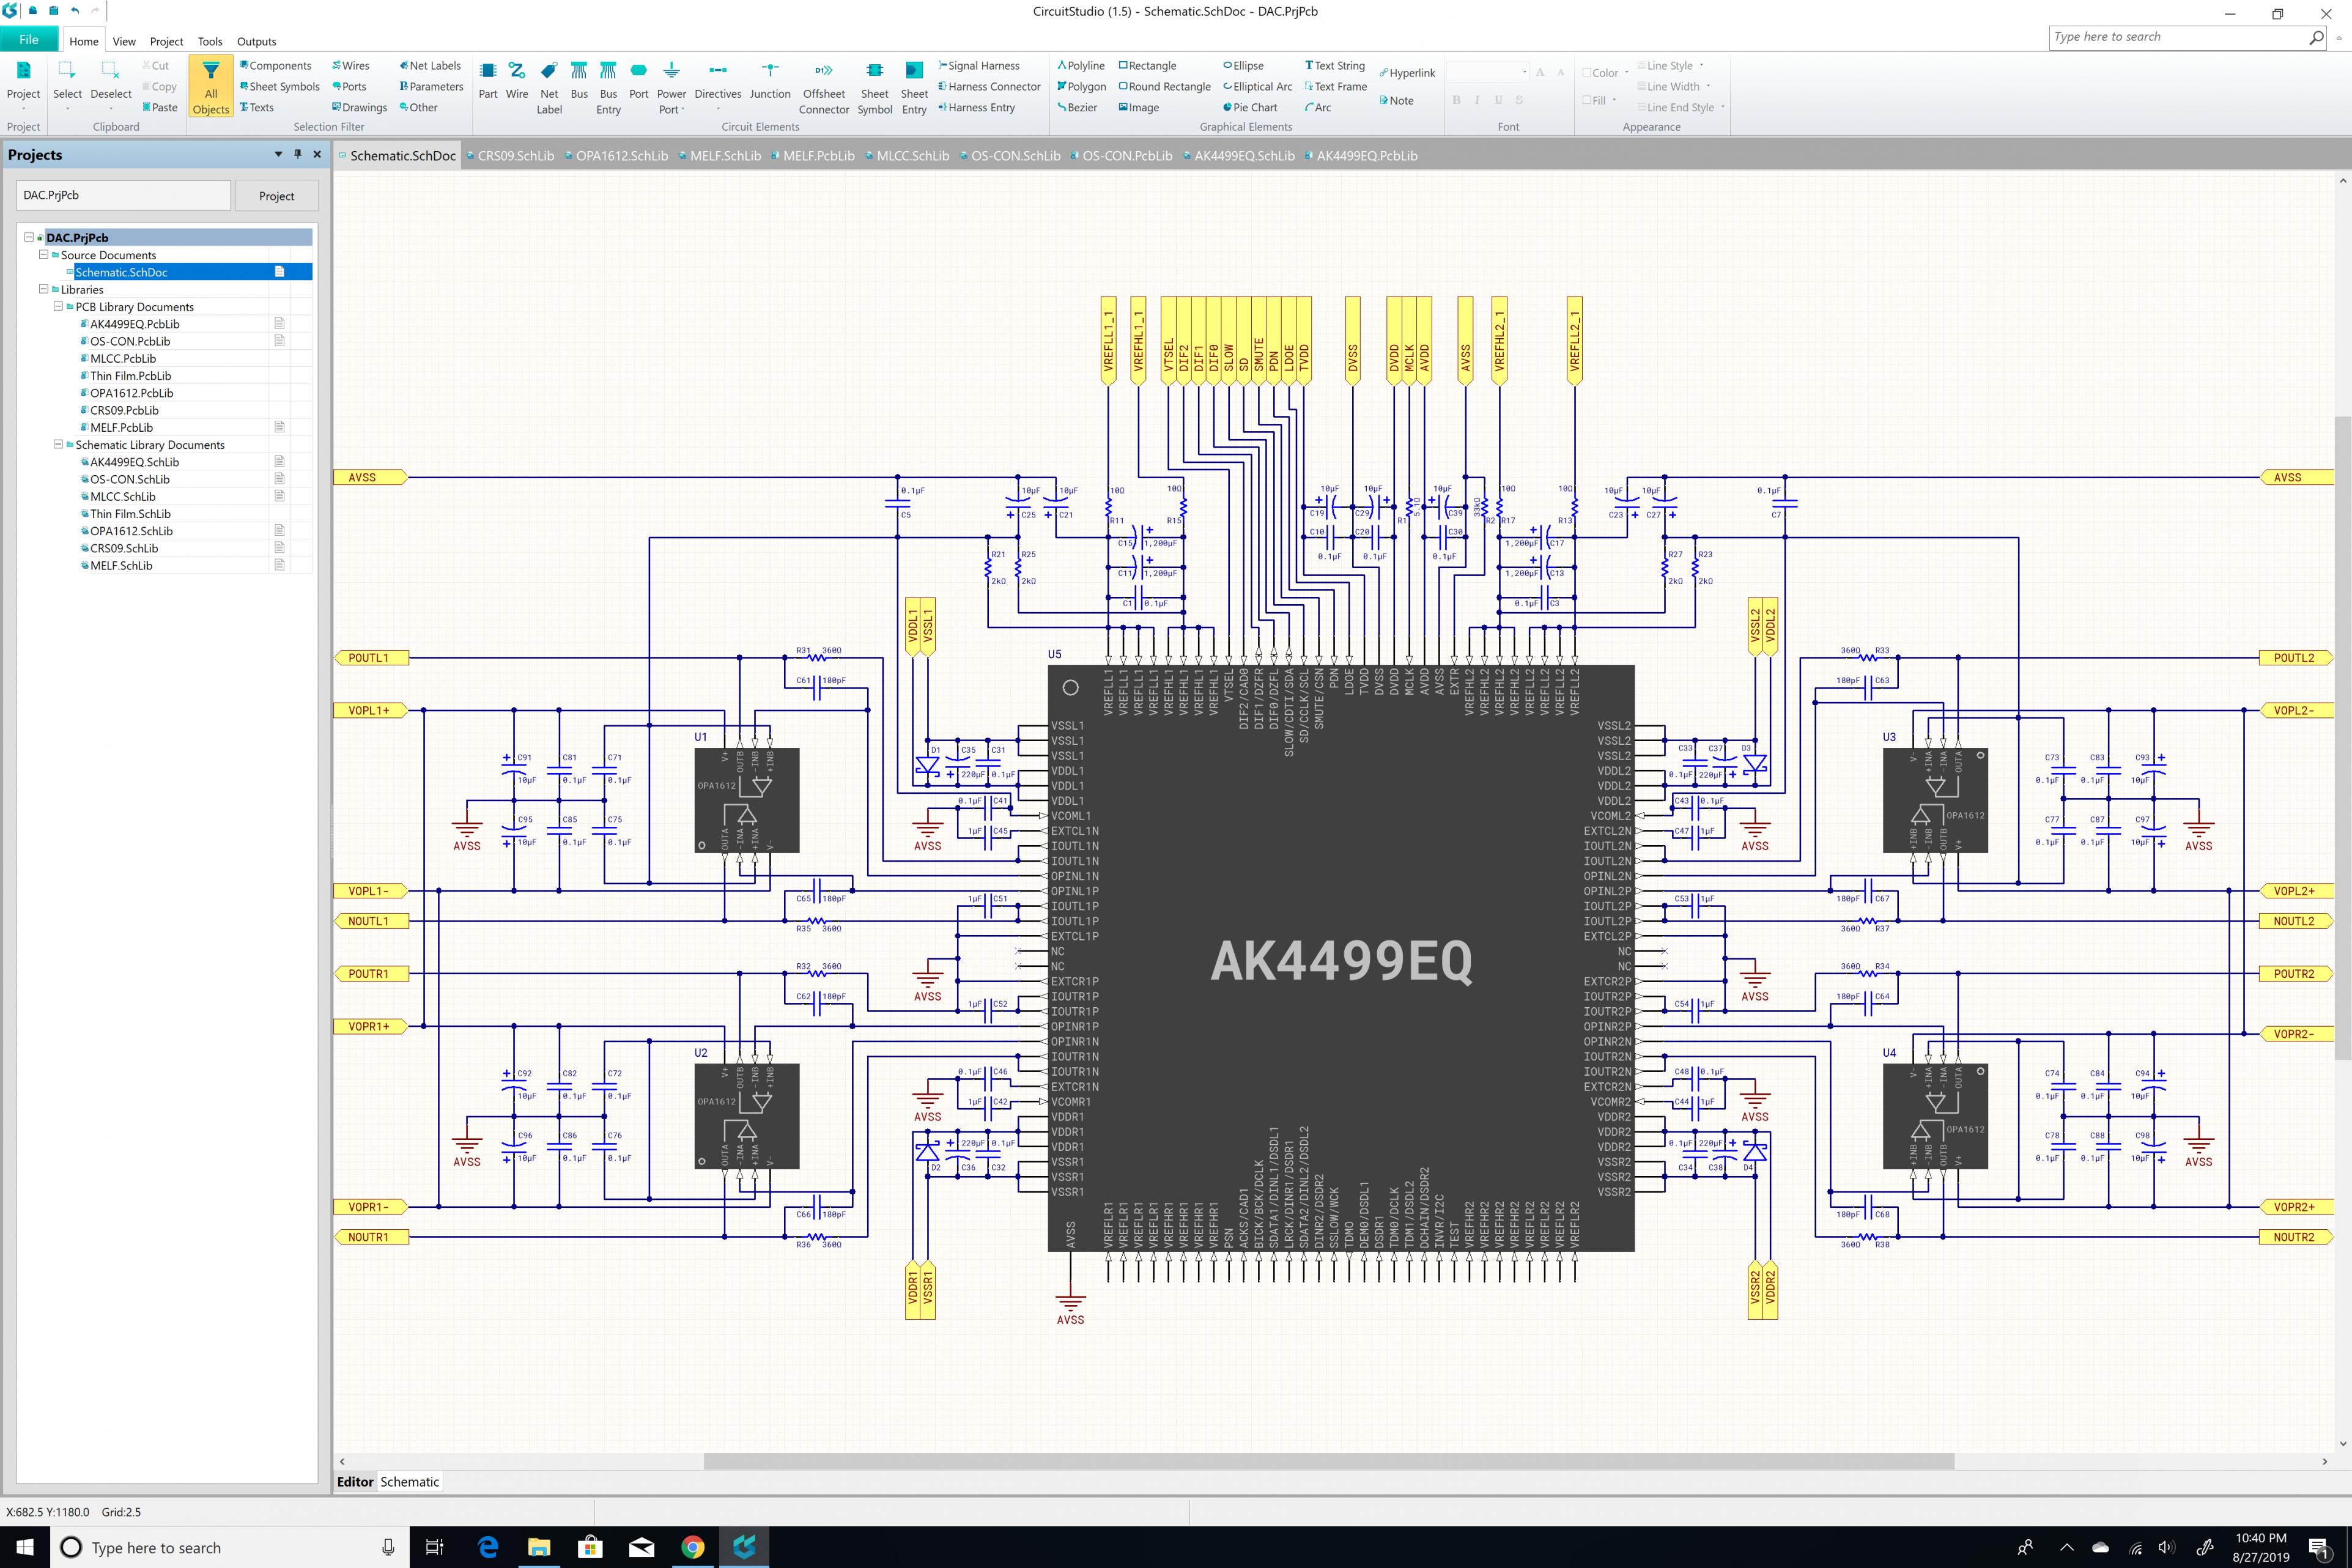Open MELF.SchLib in the project tree
Viewport: 2352px width, 1568px height.
pos(121,565)
